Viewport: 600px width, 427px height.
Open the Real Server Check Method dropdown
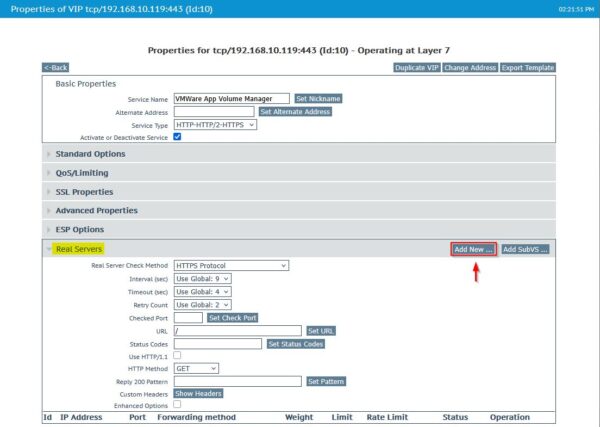click(231, 266)
